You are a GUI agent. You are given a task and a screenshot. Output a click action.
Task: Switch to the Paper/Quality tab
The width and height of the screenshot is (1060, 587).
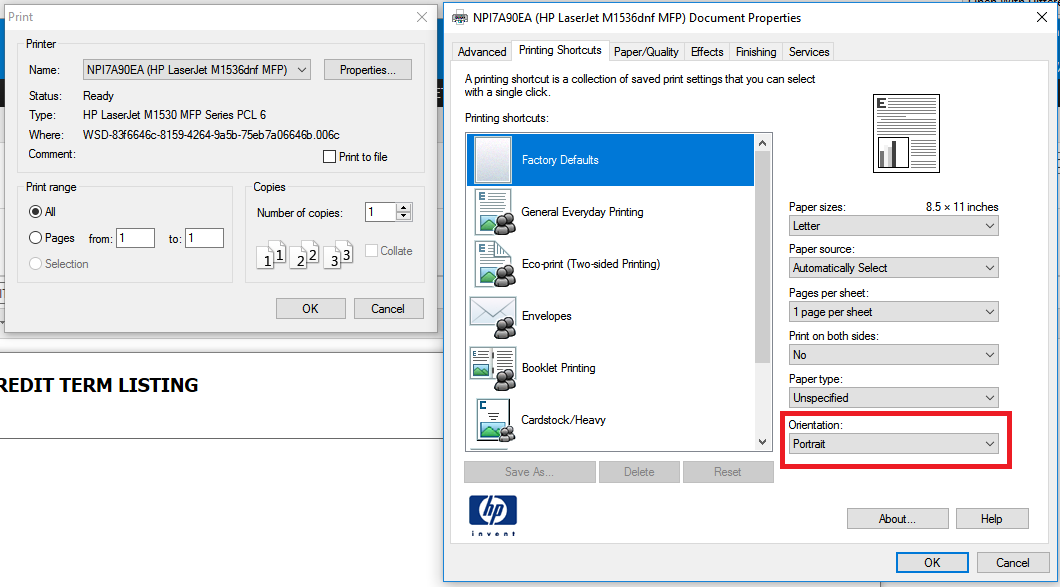coord(646,51)
